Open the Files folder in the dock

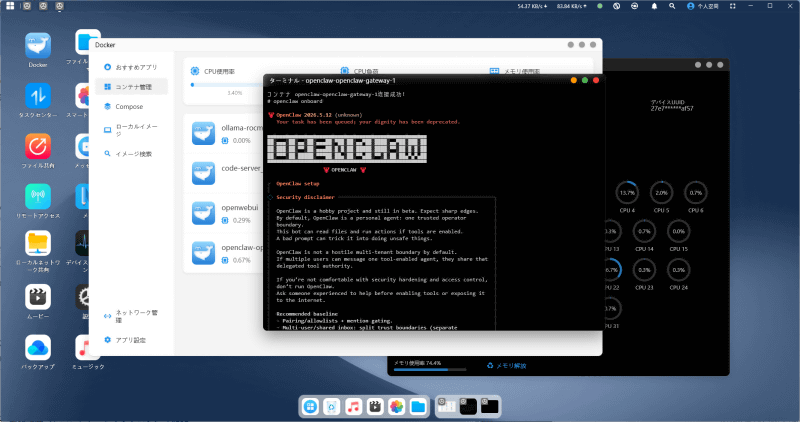point(418,407)
